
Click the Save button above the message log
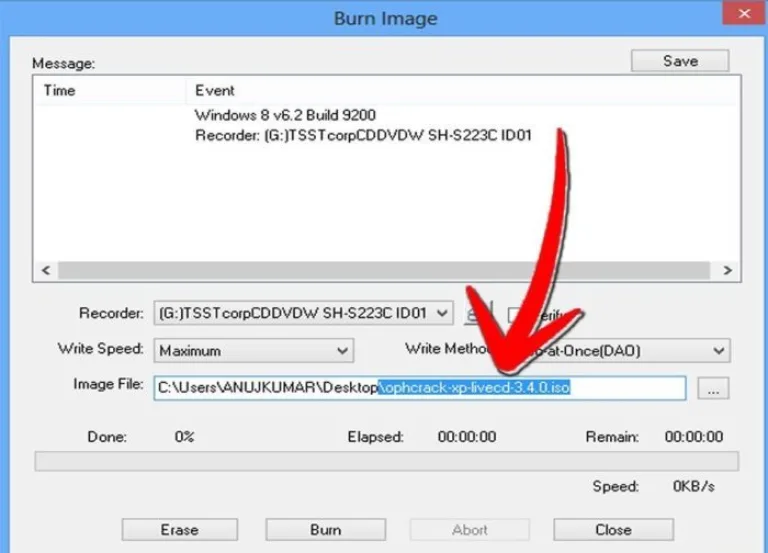[680, 61]
